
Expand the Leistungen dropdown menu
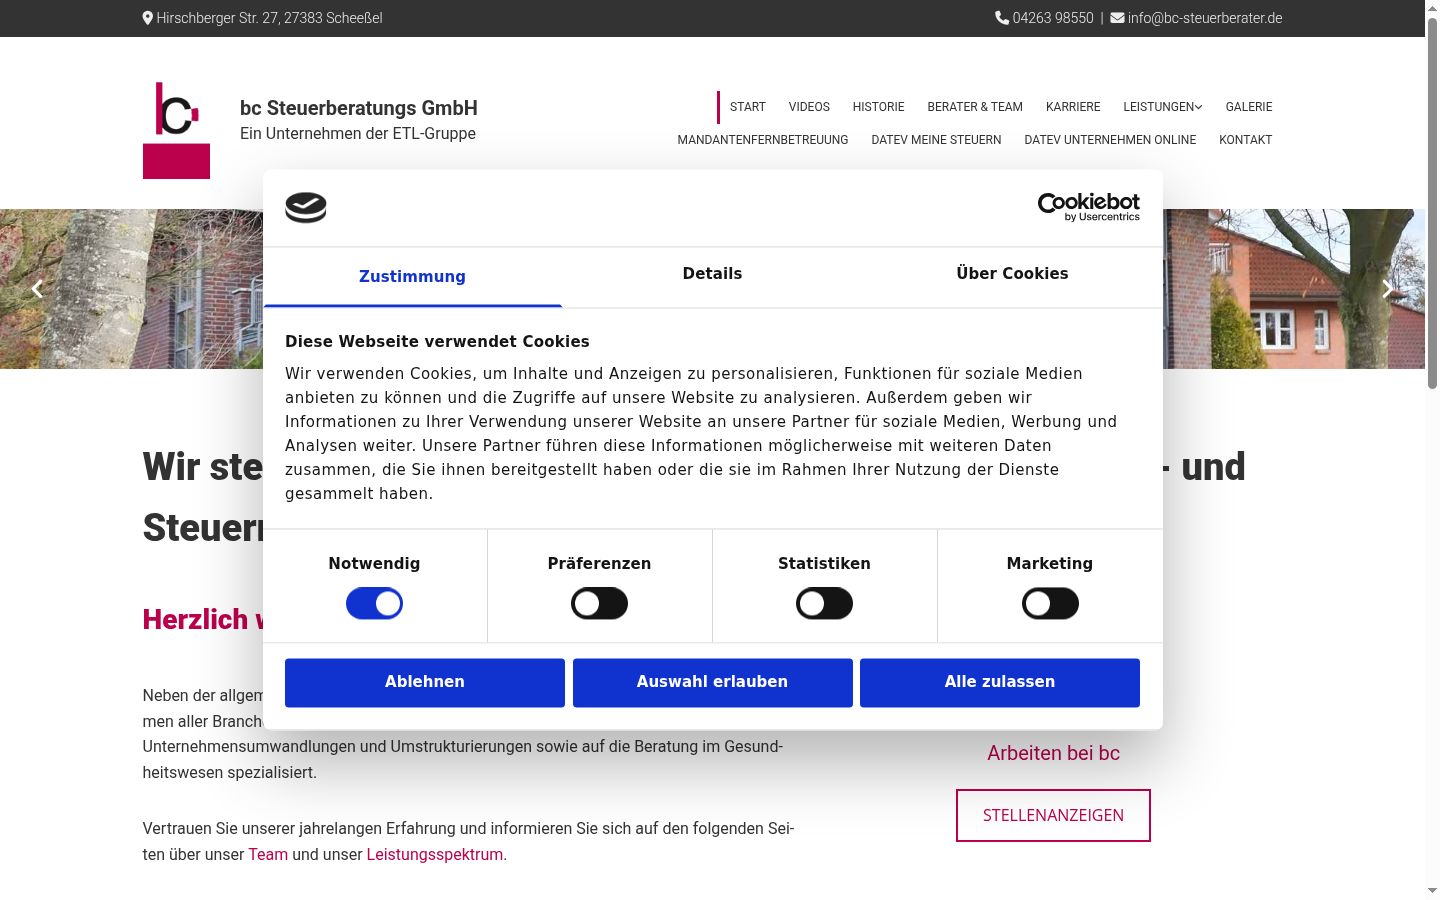(x=1162, y=107)
